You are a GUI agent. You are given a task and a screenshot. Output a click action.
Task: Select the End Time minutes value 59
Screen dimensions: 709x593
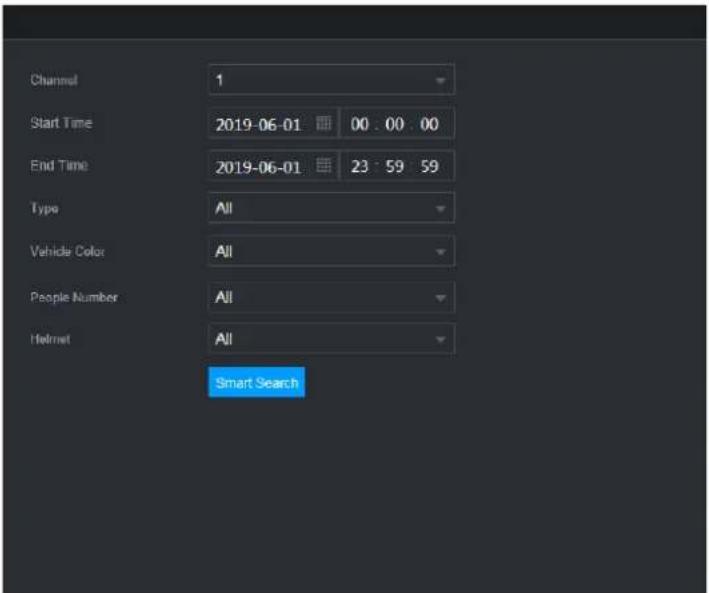[394, 166]
